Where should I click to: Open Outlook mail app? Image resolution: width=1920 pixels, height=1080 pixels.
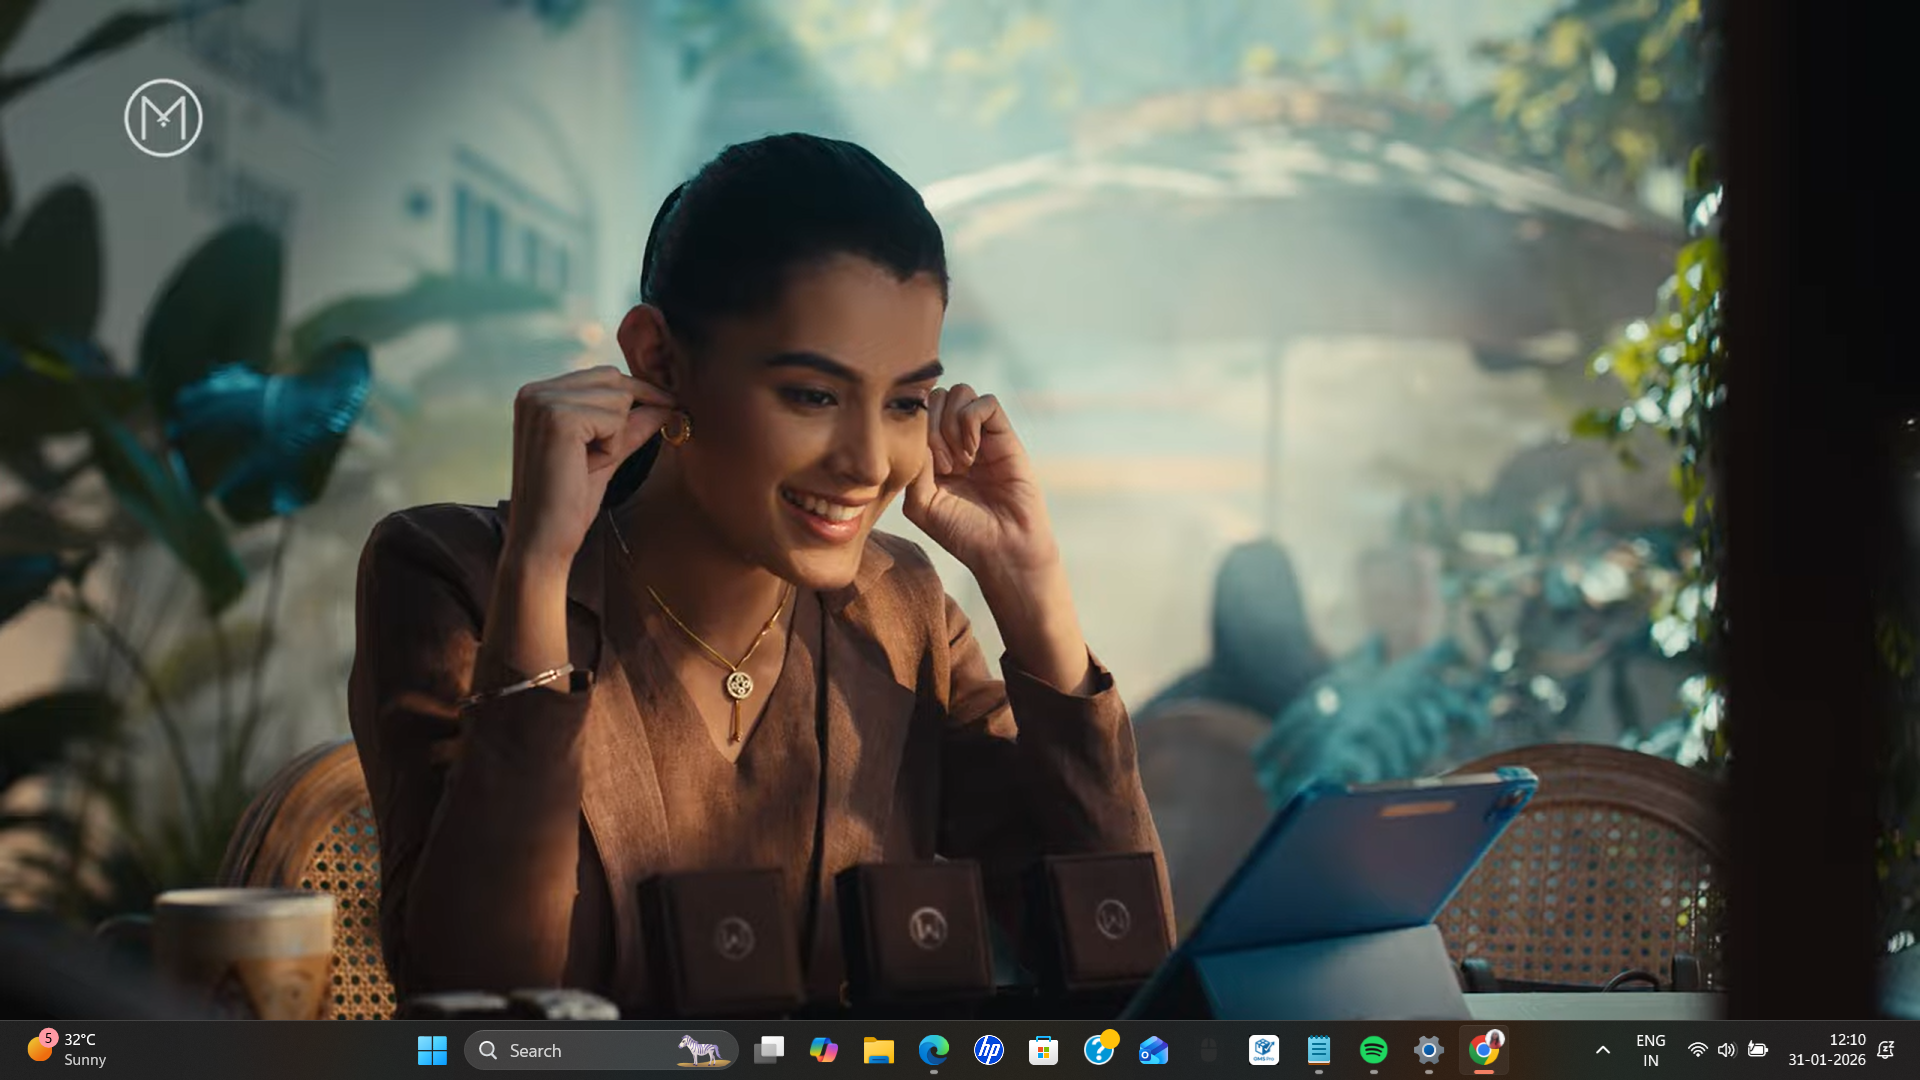coord(1154,1050)
